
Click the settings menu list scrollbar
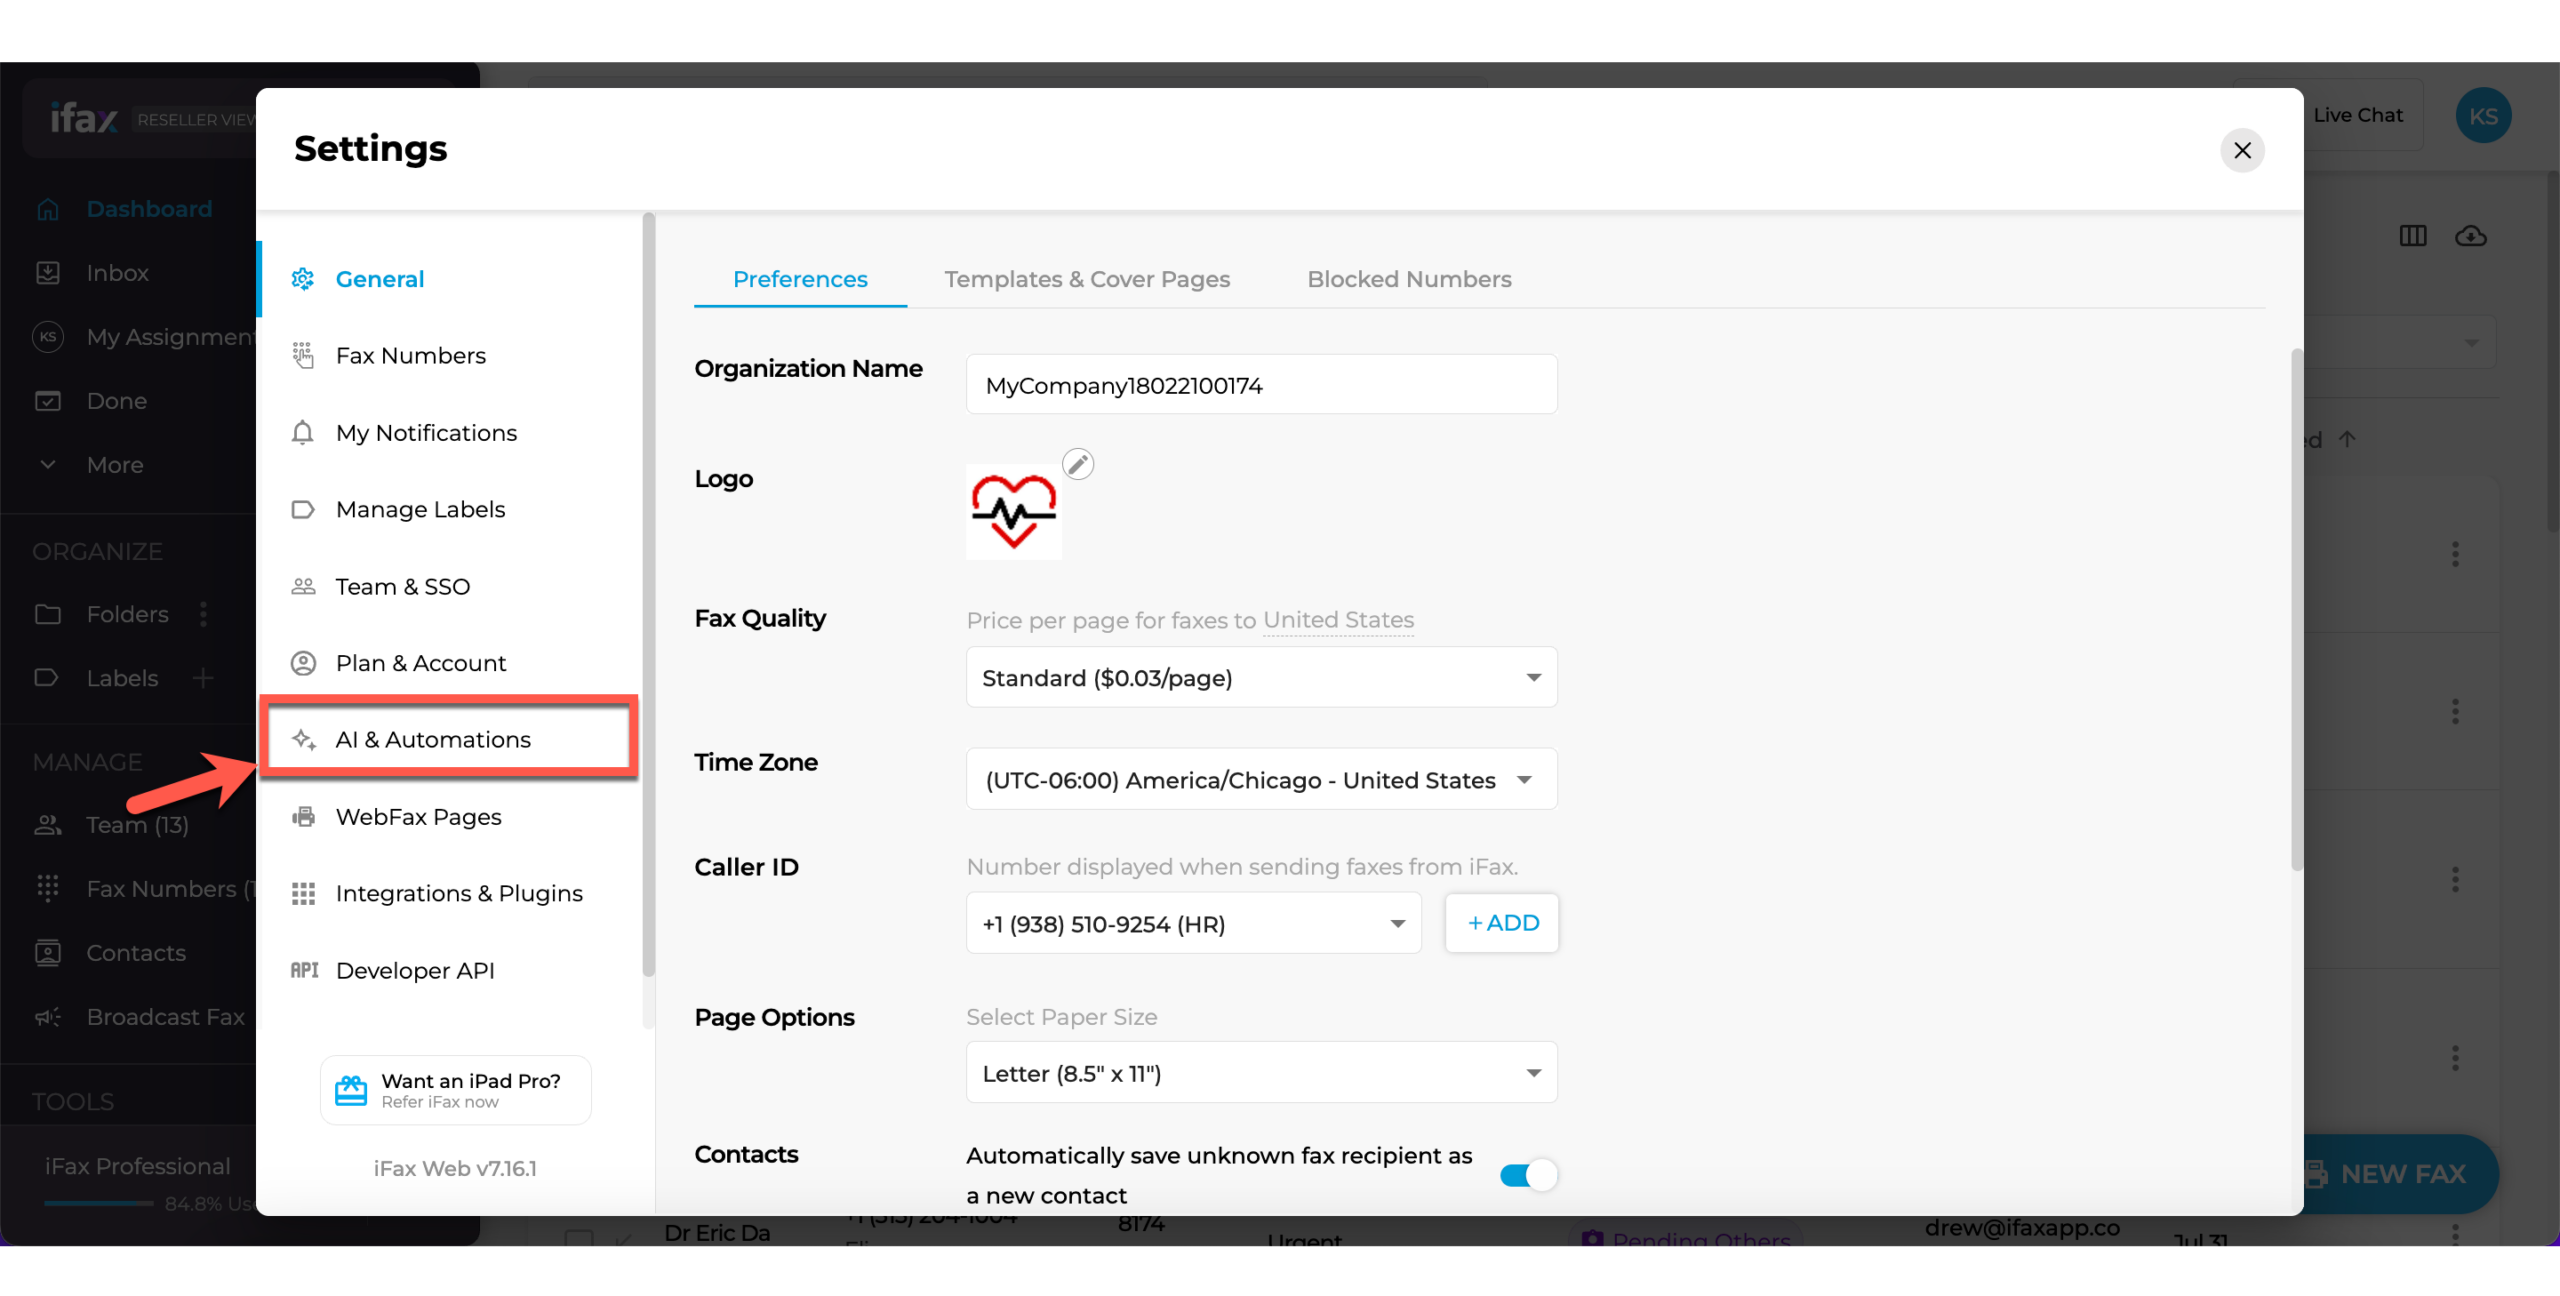pyautogui.click(x=649, y=595)
